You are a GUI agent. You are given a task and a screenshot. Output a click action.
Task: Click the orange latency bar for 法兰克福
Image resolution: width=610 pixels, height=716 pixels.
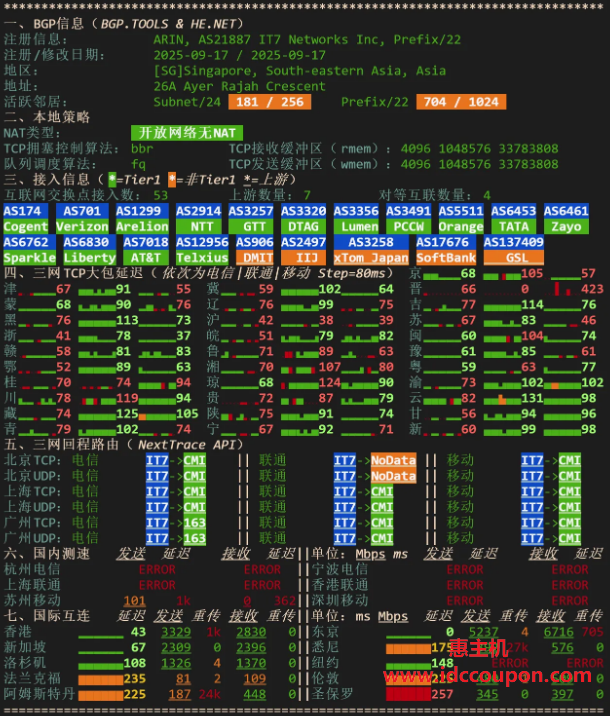click(x=100, y=680)
